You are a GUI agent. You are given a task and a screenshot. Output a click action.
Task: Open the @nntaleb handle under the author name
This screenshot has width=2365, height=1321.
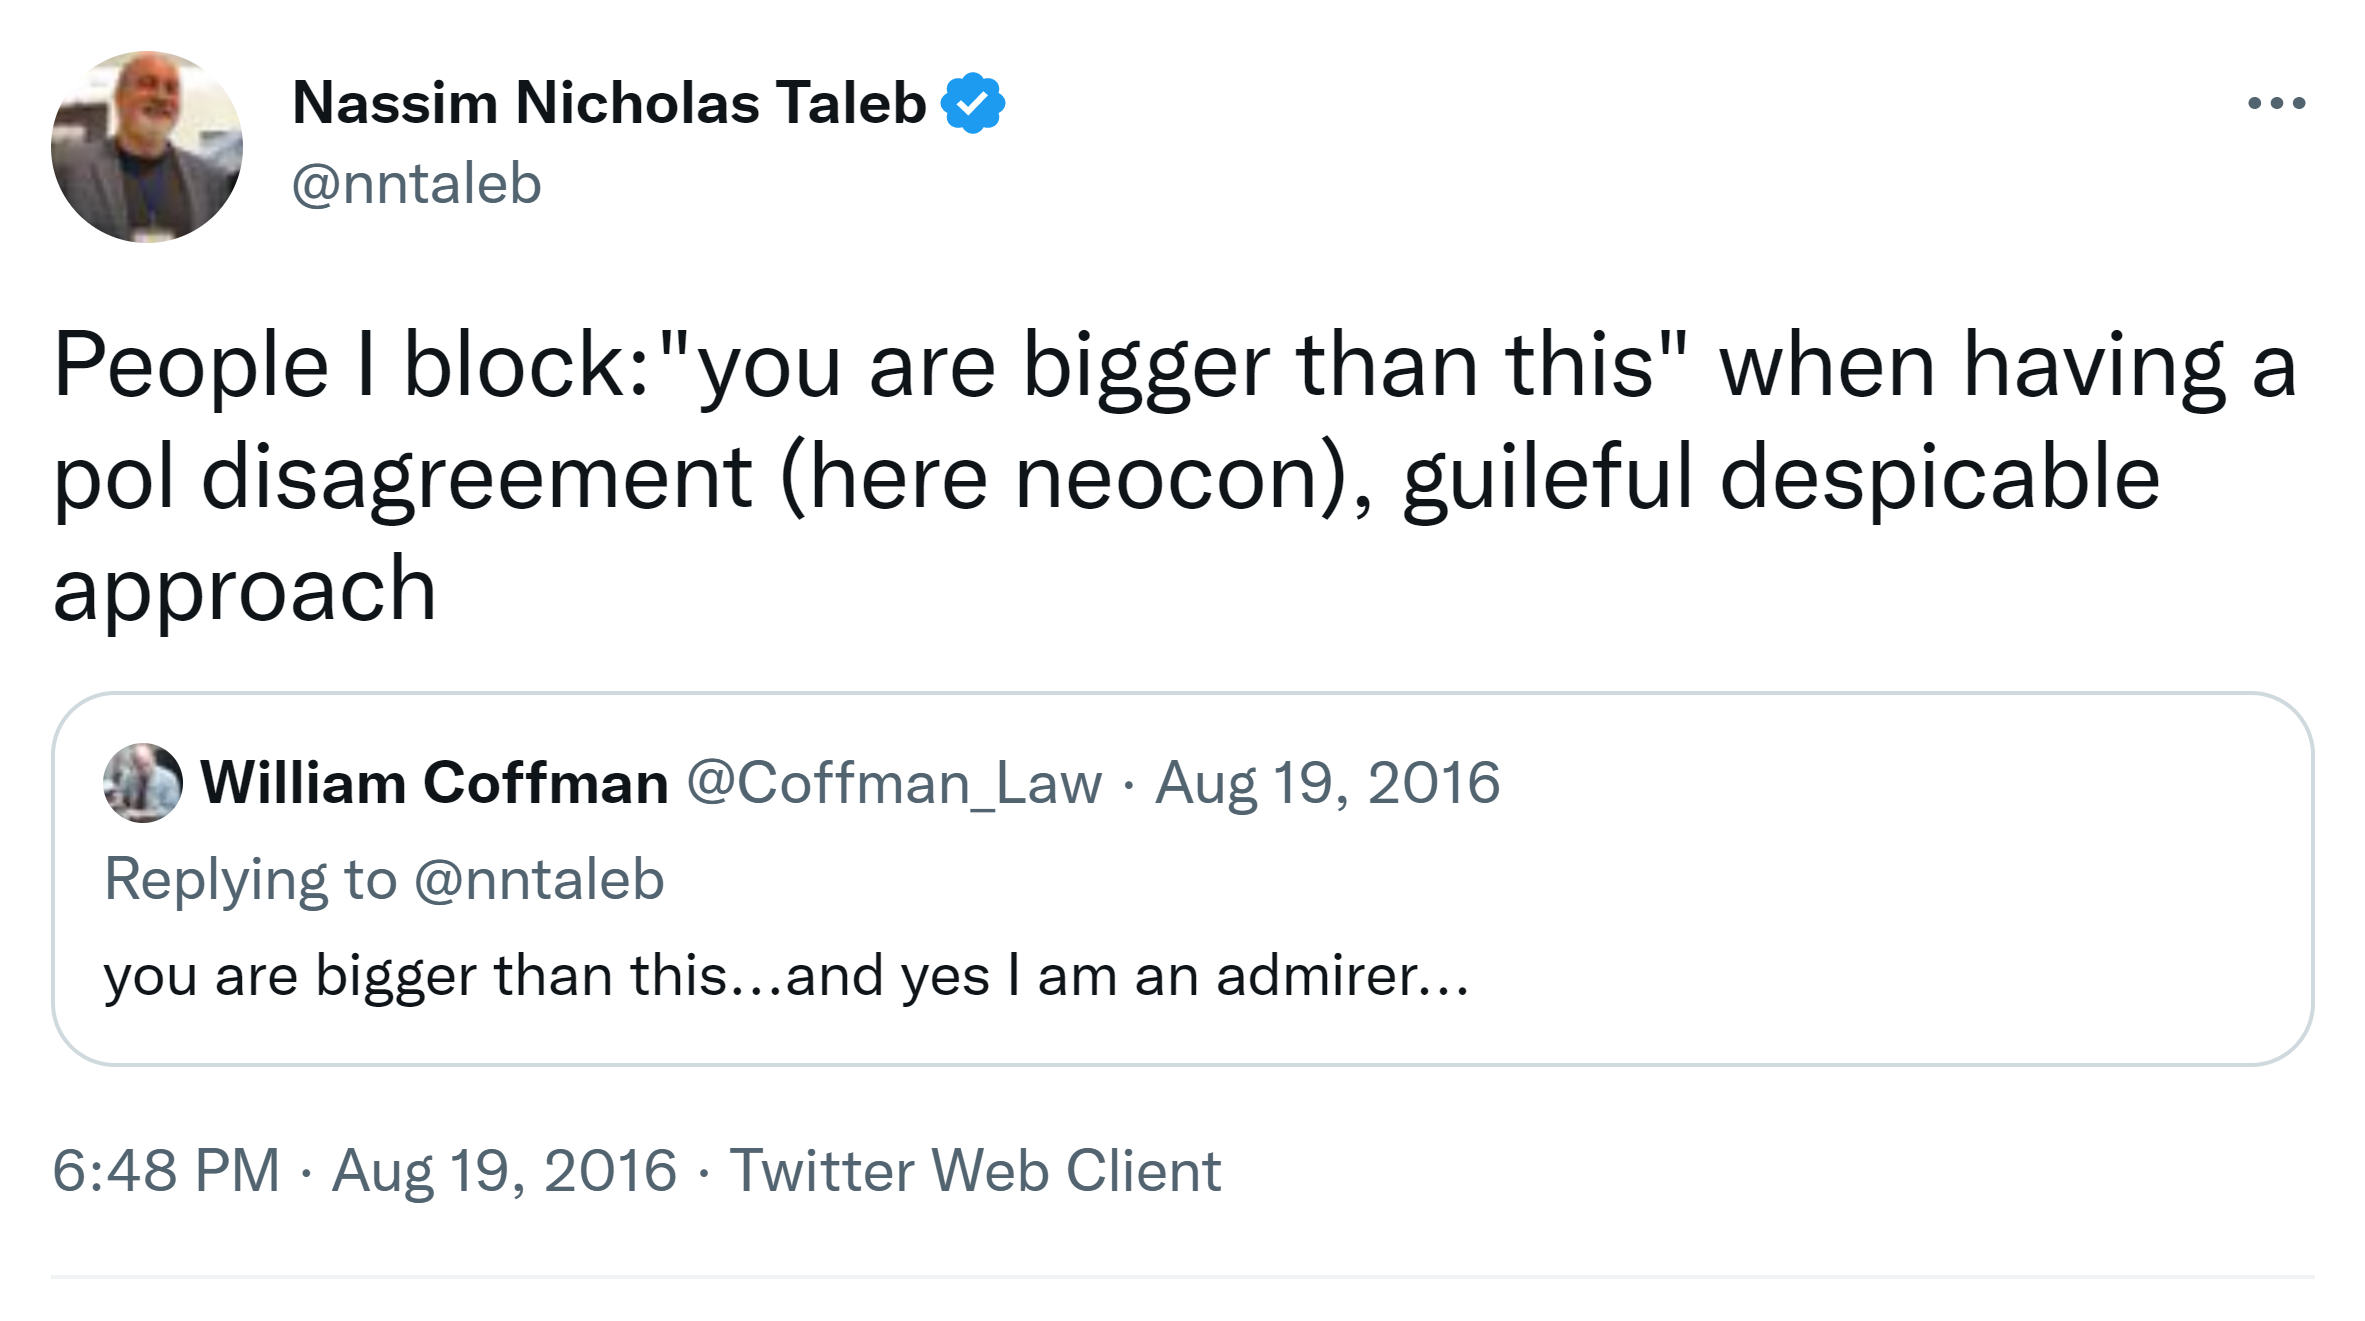(416, 184)
